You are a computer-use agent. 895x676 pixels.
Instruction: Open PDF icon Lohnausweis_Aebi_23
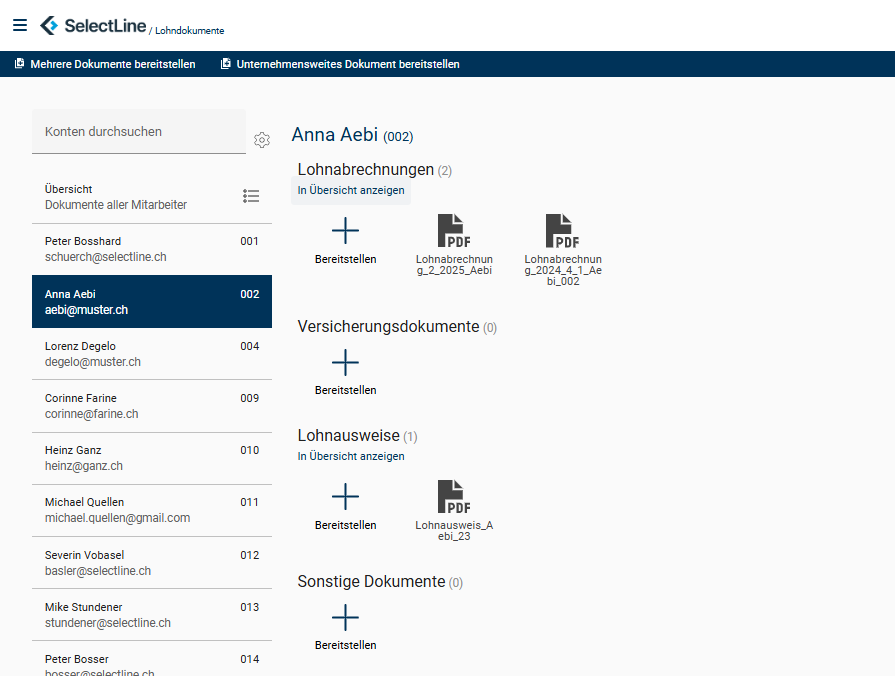(454, 497)
